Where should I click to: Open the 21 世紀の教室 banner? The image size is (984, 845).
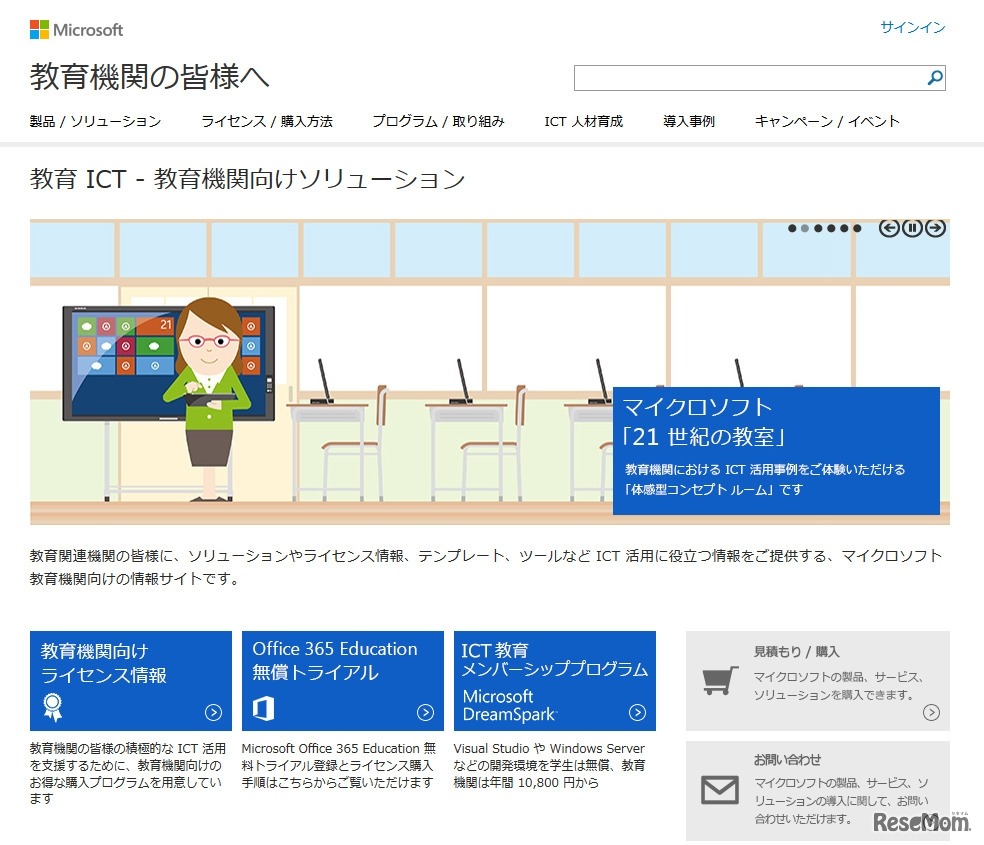(775, 450)
